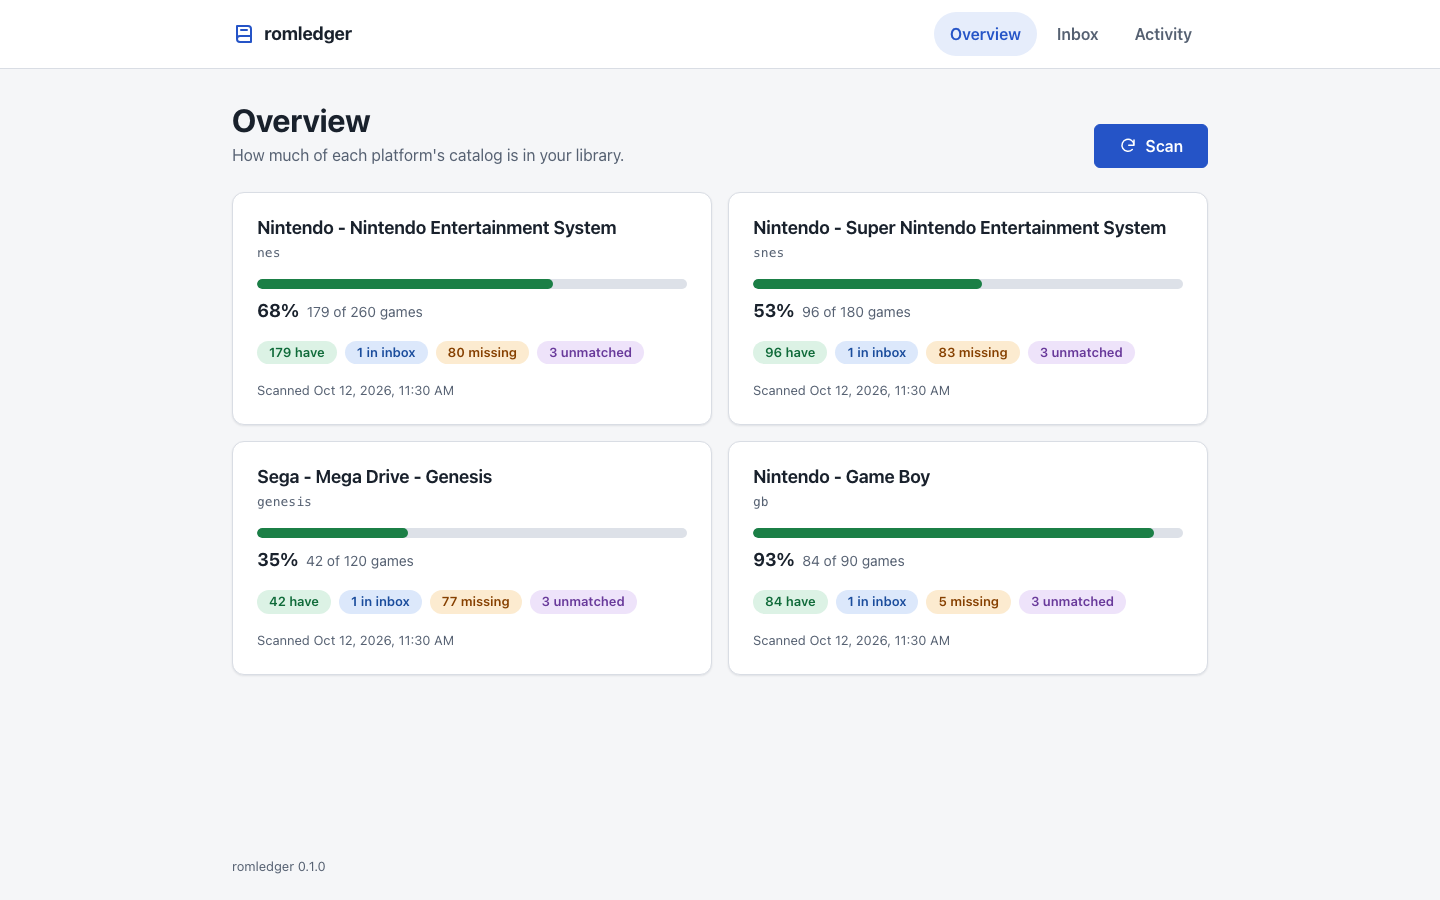Select the '77 missing' badge

[x=476, y=602]
